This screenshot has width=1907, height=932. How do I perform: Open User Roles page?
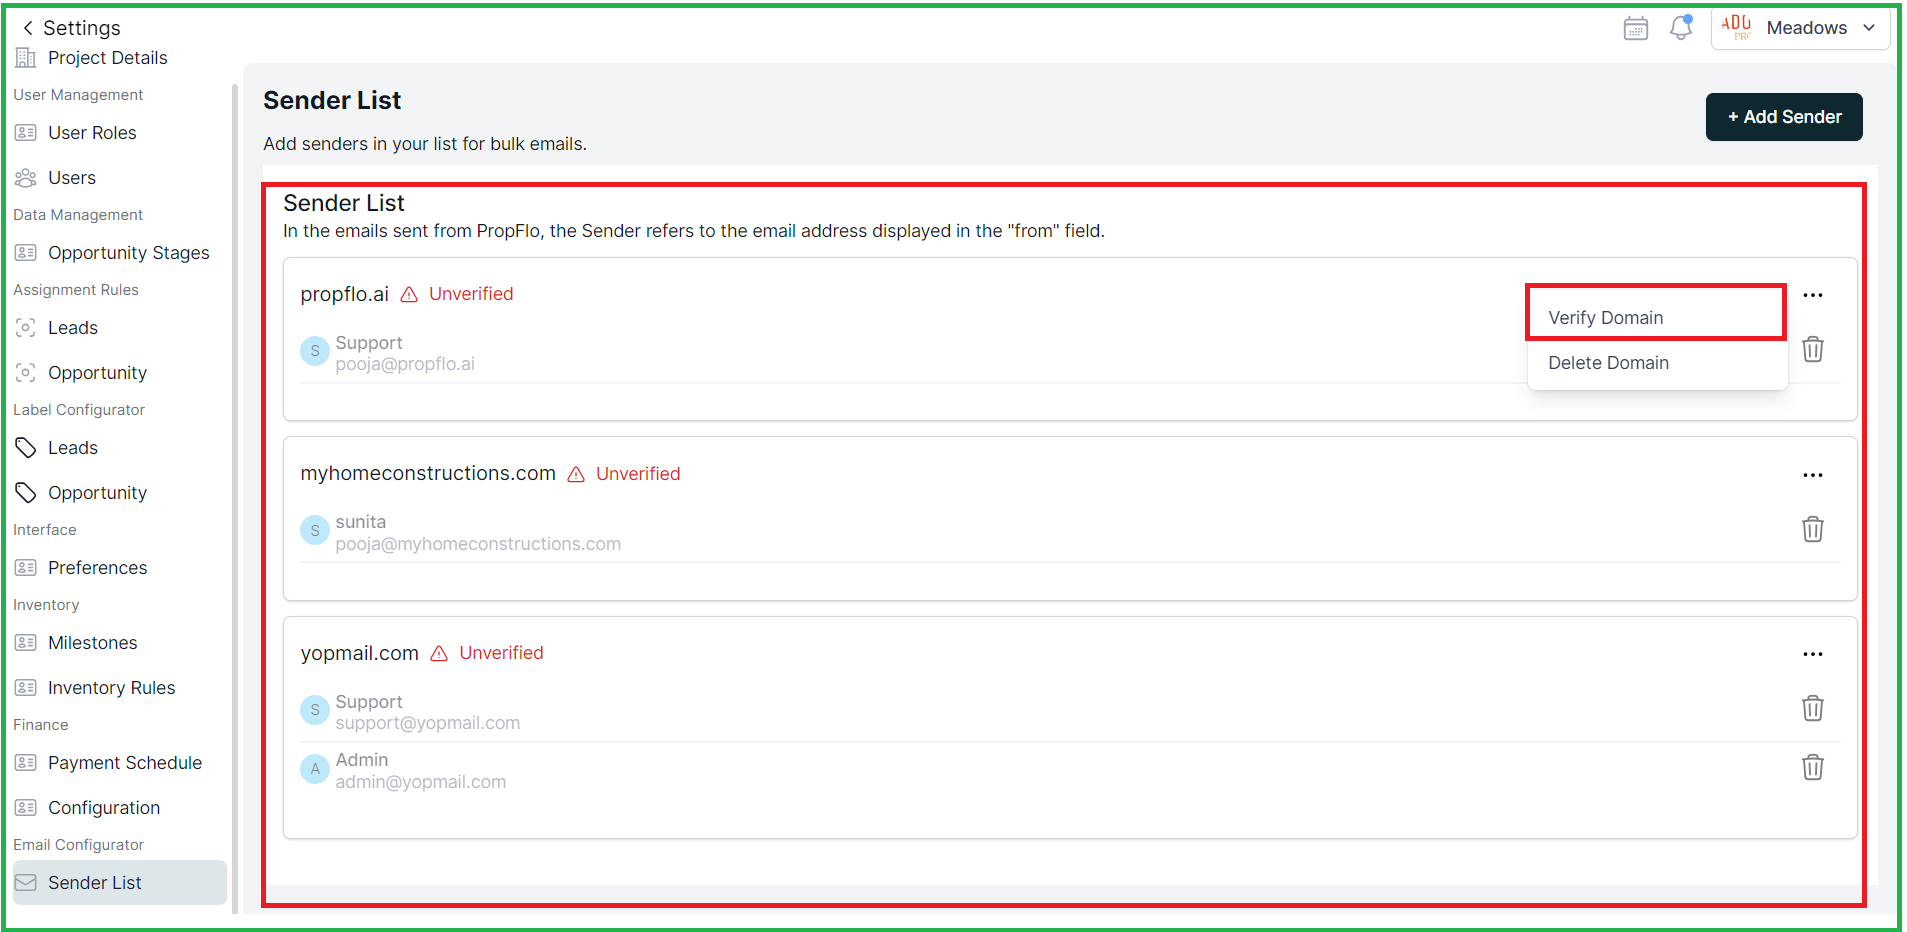(x=92, y=133)
